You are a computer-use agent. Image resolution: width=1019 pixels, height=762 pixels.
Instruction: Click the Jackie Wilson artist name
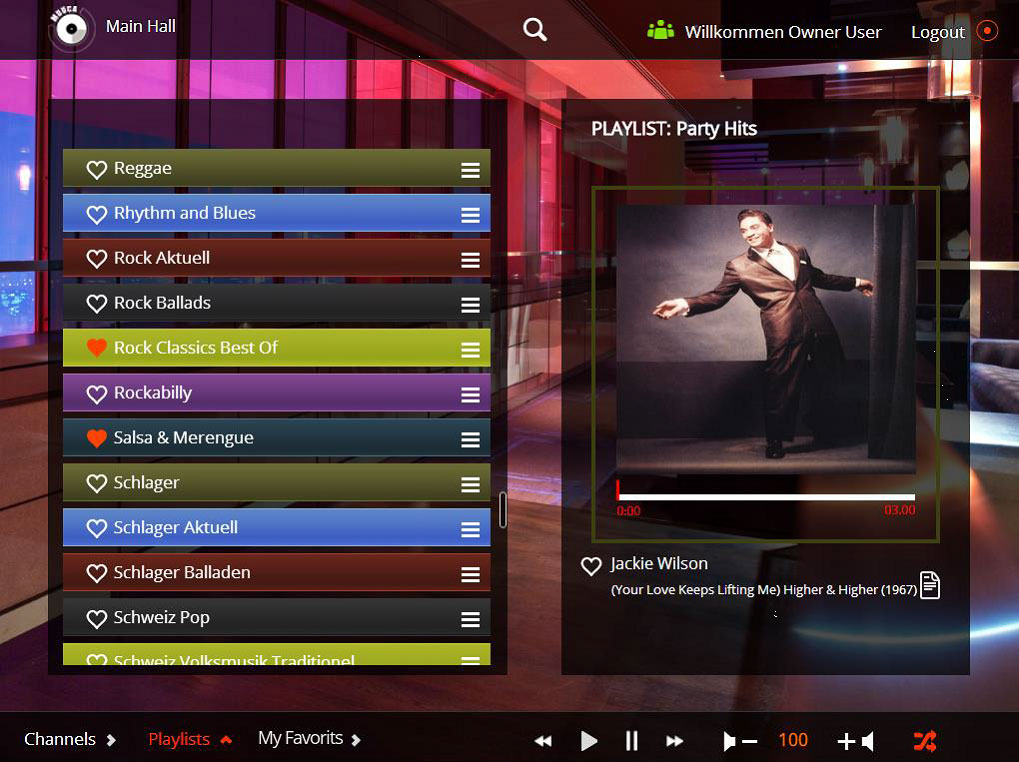[x=659, y=563]
